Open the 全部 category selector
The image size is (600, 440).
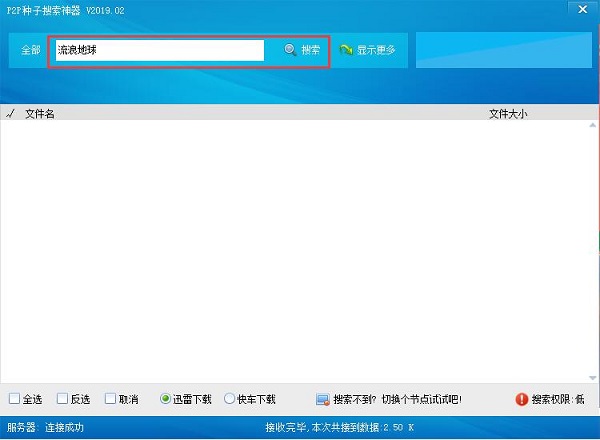point(30,49)
